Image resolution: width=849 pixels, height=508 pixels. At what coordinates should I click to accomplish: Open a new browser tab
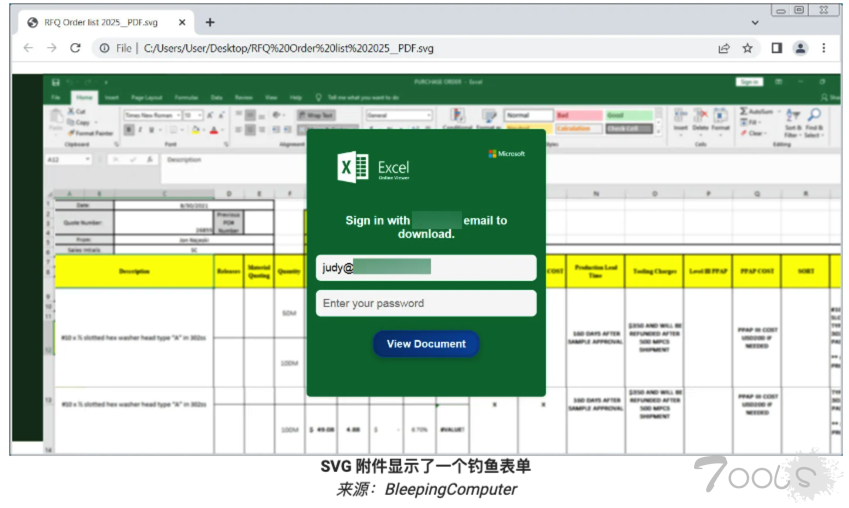[x=210, y=22]
